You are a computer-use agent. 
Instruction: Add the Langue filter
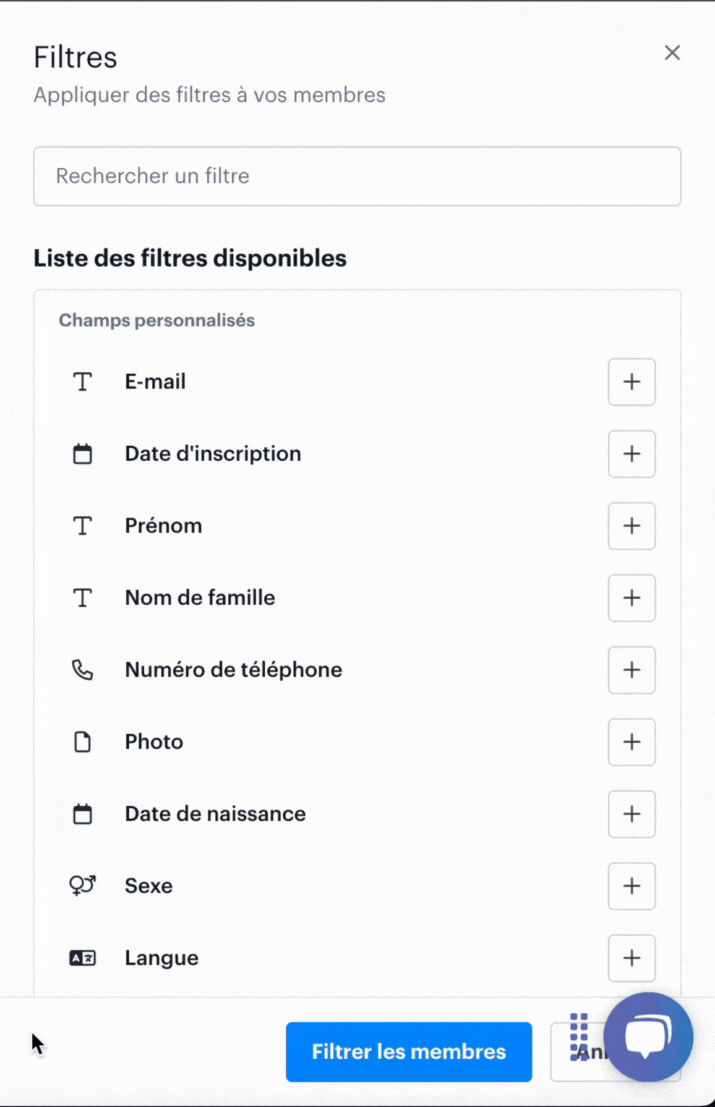pos(631,958)
